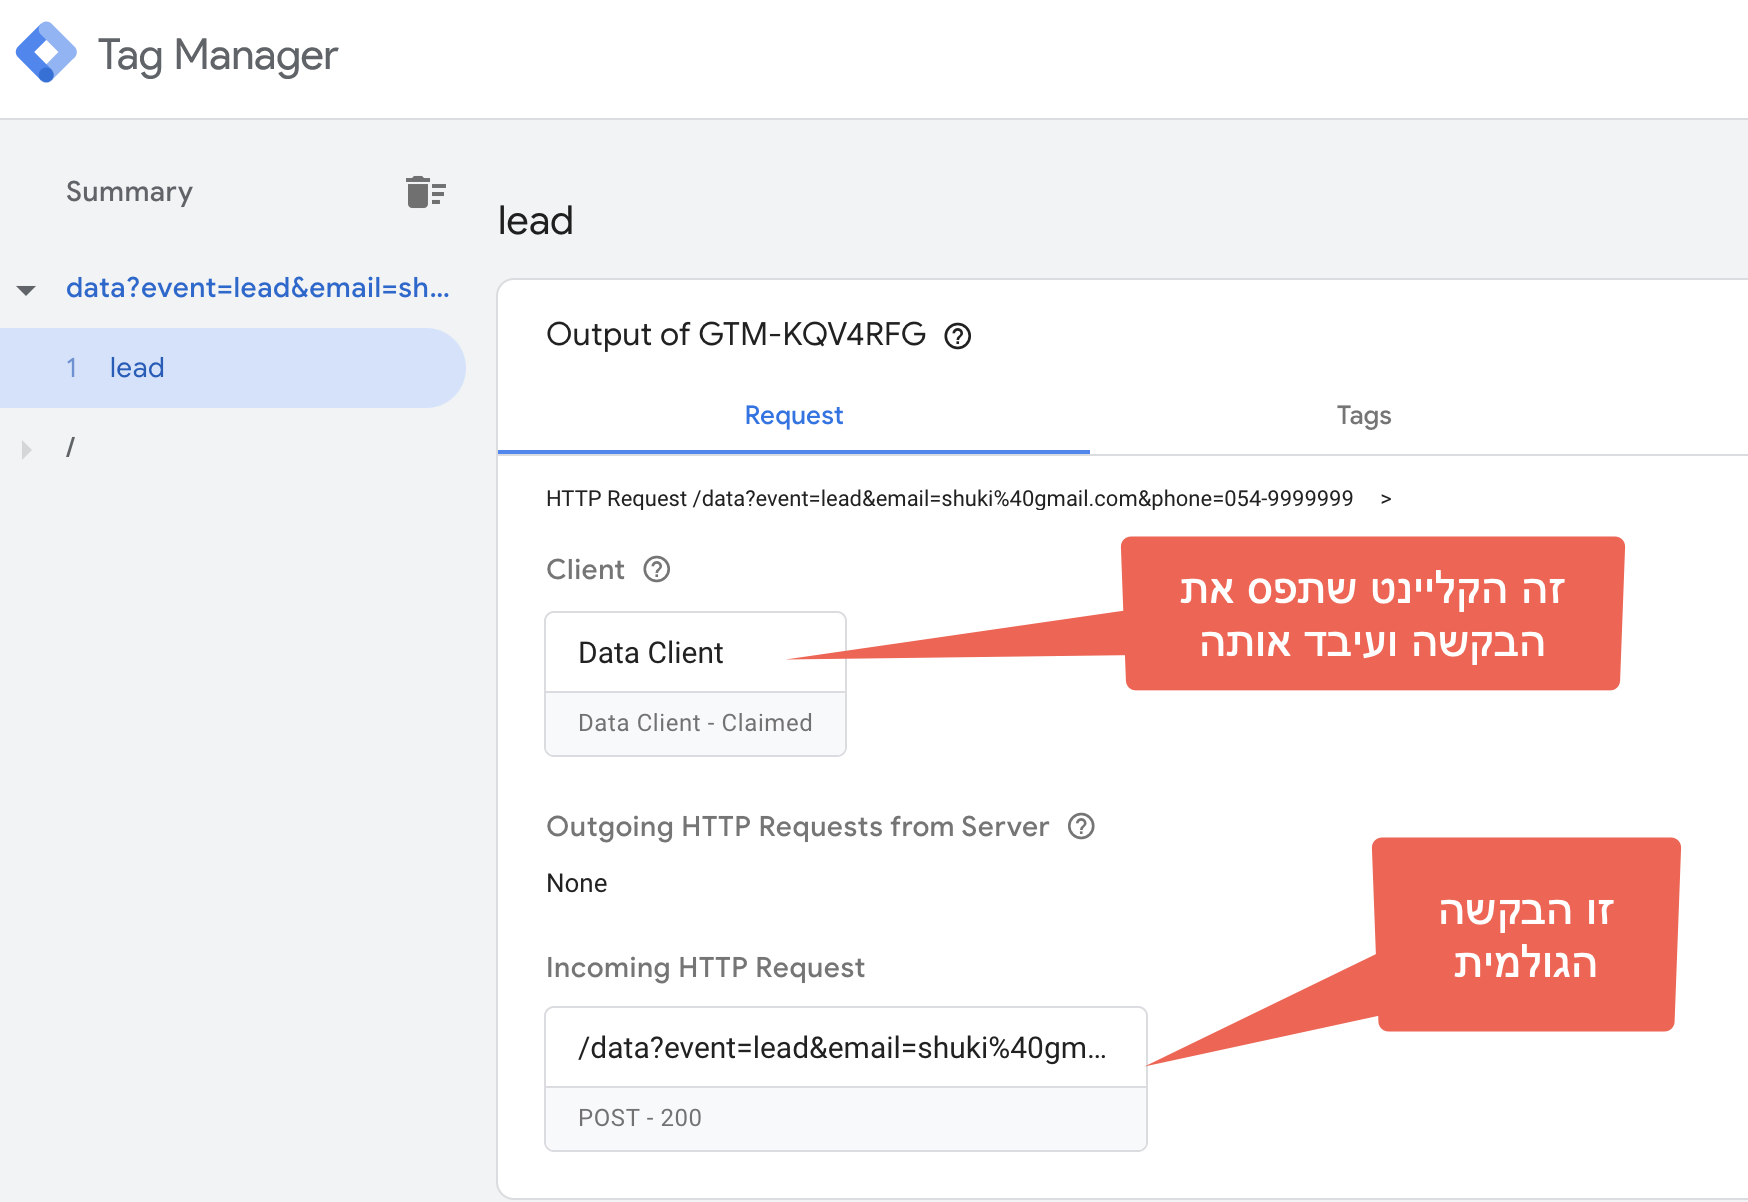Switch to the Tags tab
The image size is (1748, 1202).
click(1364, 415)
